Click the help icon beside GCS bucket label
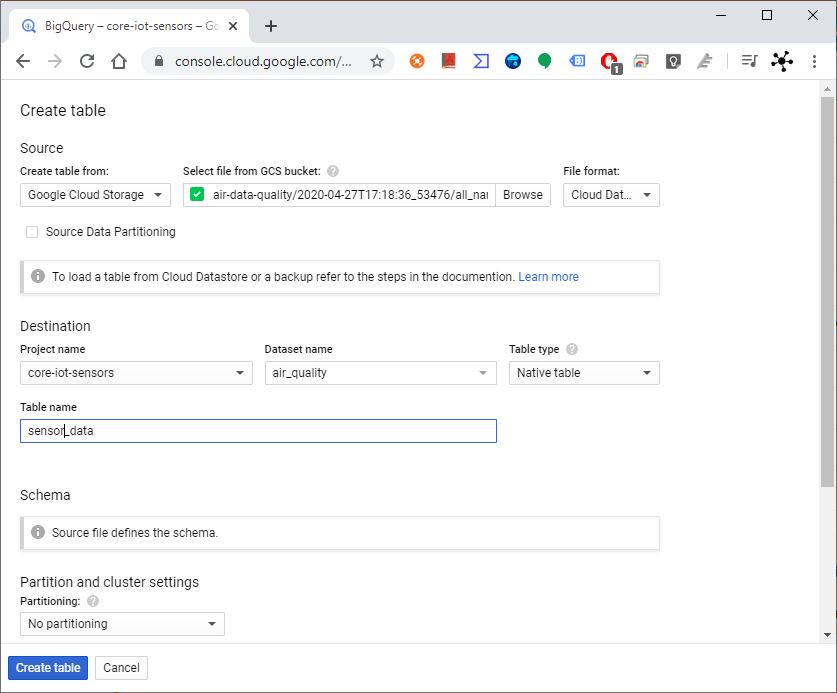This screenshot has width=837, height=693. [333, 171]
